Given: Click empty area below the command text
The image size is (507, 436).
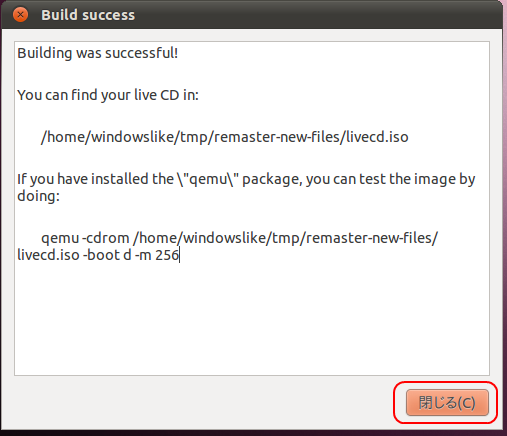Looking at the screenshot, I should [252, 317].
